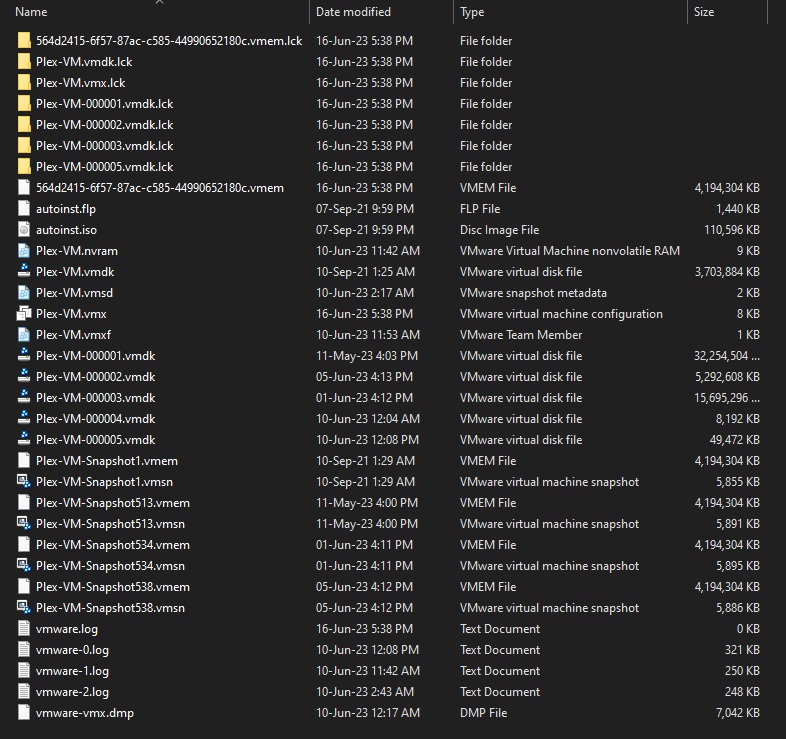Select the Plex-VM-000001.vmdk disk icon
This screenshot has height=739, width=786.
tap(25, 356)
